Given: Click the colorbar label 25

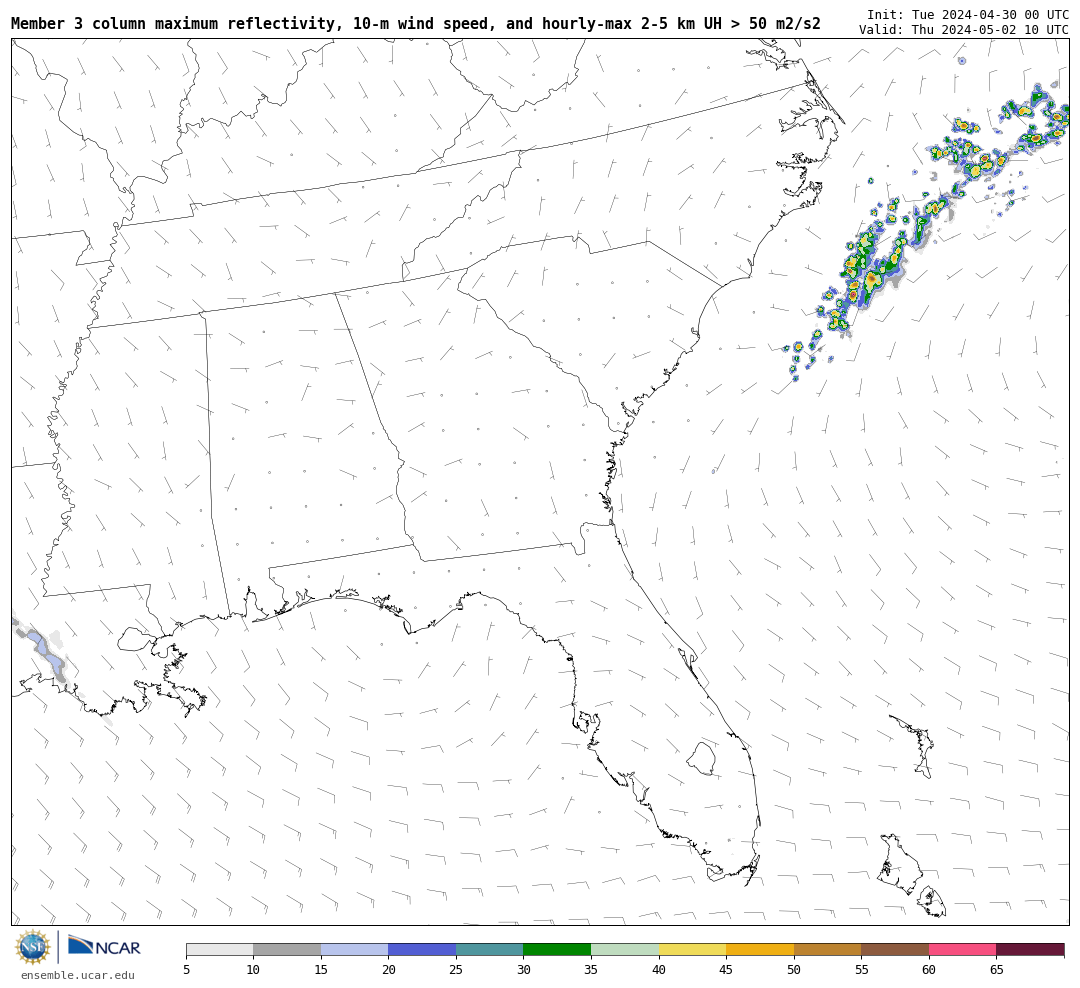Looking at the screenshot, I should 456,970.
